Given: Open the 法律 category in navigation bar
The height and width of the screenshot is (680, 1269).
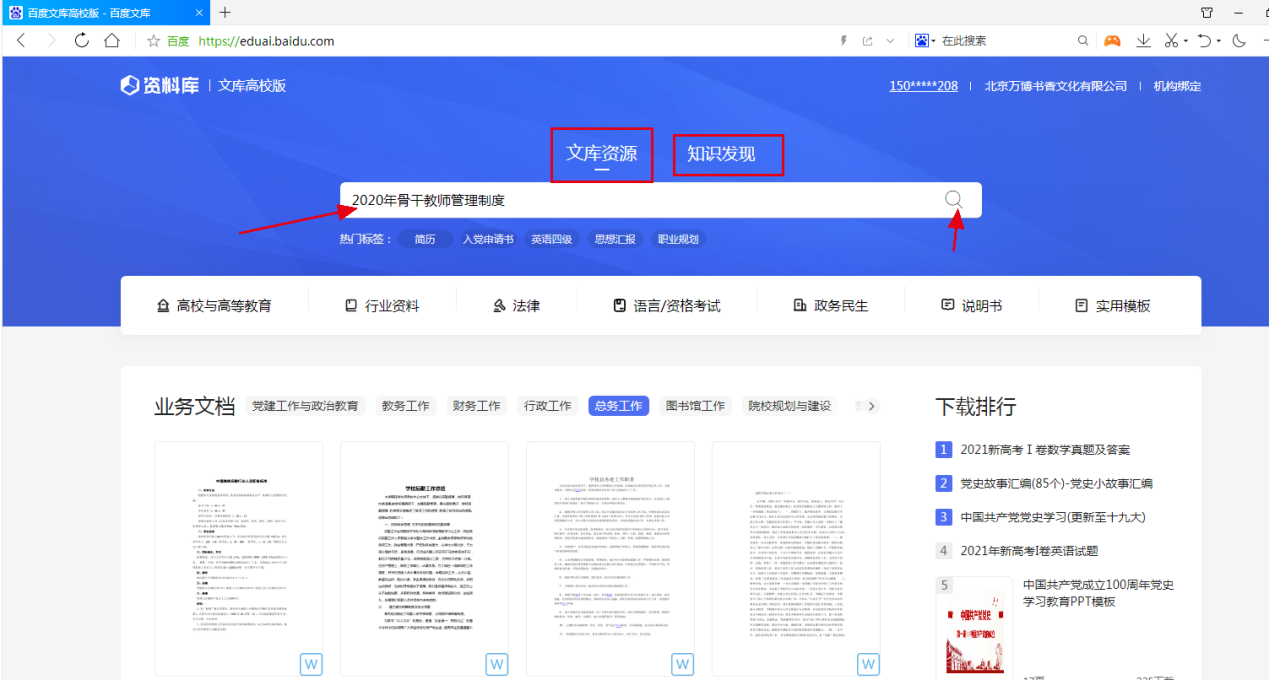Looking at the screenshot, I should 516,306.
